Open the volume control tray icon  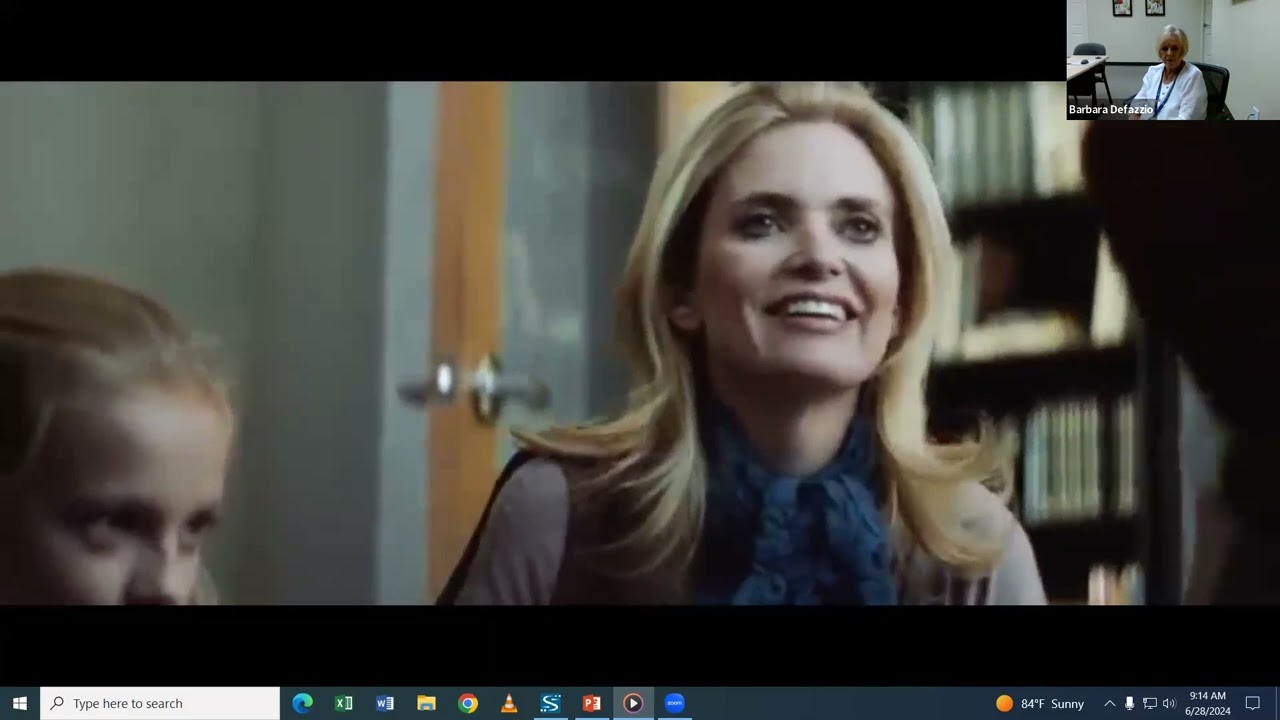[x=1169, y=703]
